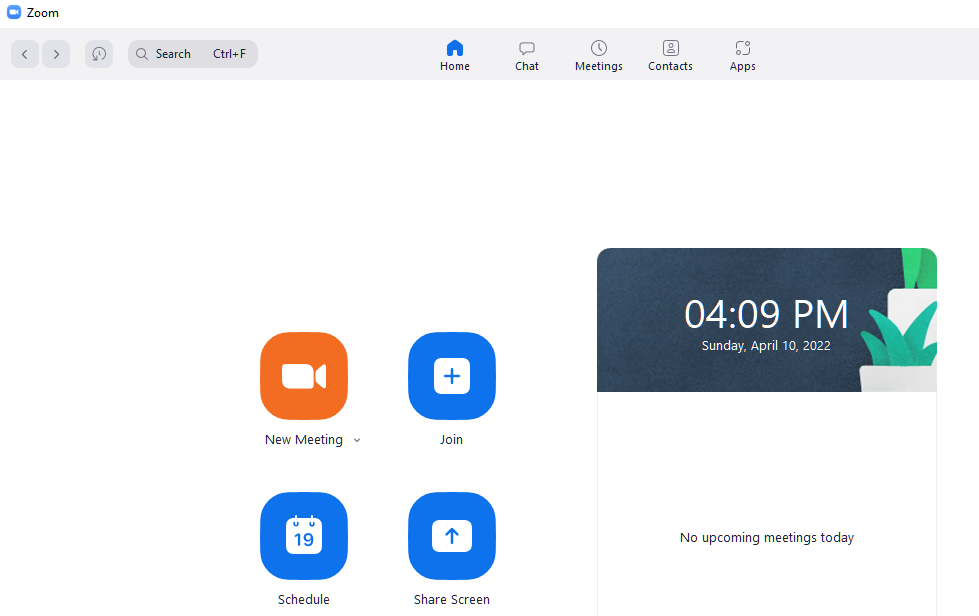
Task: Click the Share Screen arrow icon
Action: tap(452, 535)
